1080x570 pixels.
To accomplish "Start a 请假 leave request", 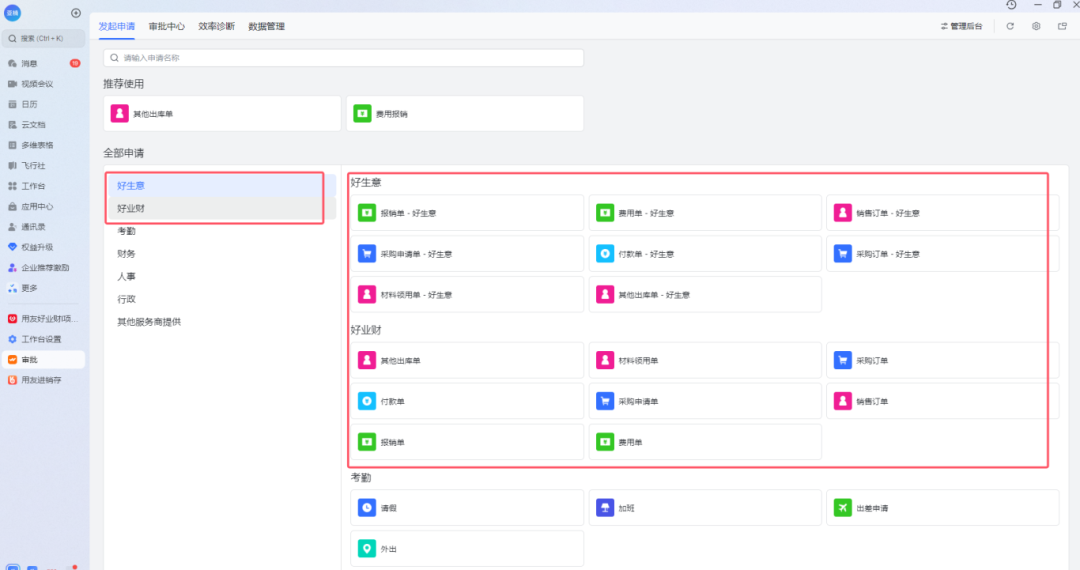I will (x=467, y=508).
